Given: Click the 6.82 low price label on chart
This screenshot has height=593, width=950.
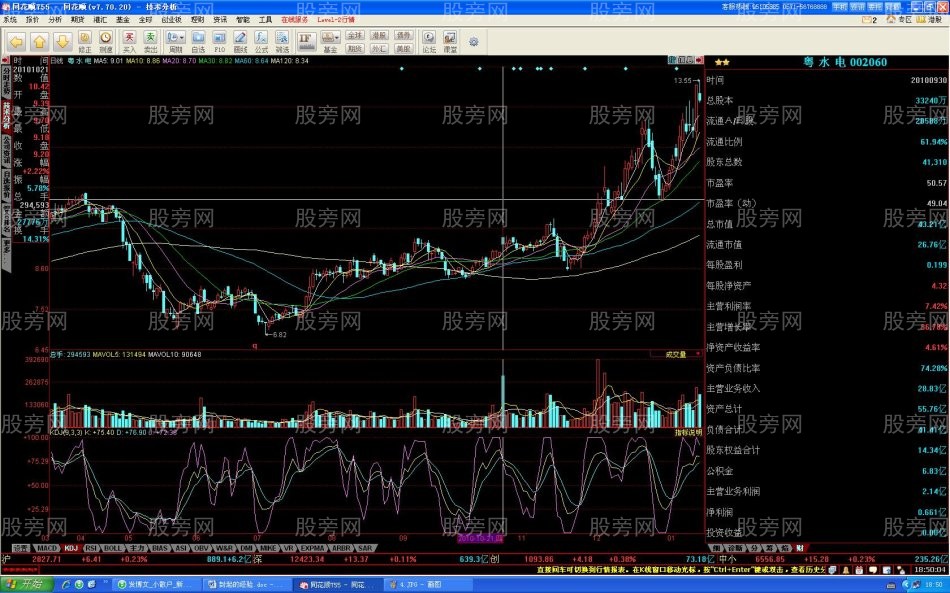Looking at the screenshot, I should click(x=279, y=334).
